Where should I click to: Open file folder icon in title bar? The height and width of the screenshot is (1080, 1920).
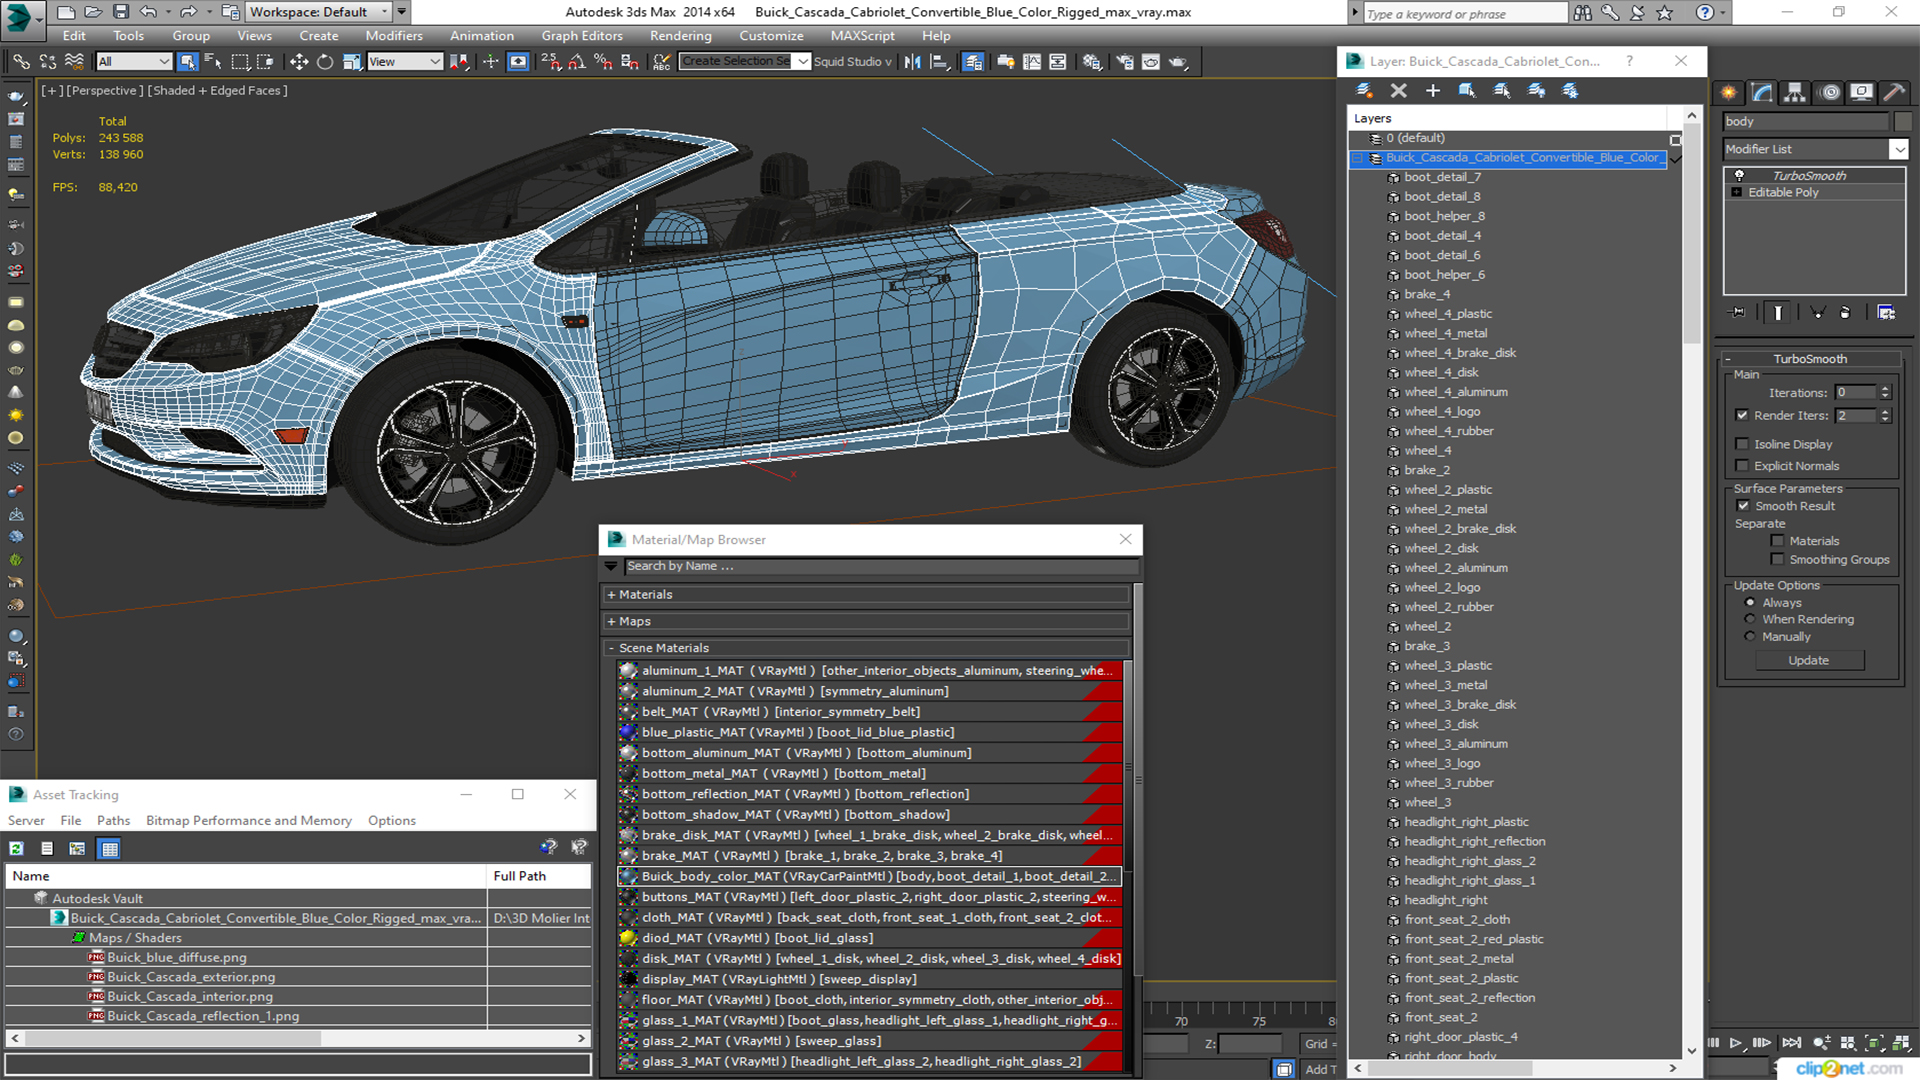(93, 12)
